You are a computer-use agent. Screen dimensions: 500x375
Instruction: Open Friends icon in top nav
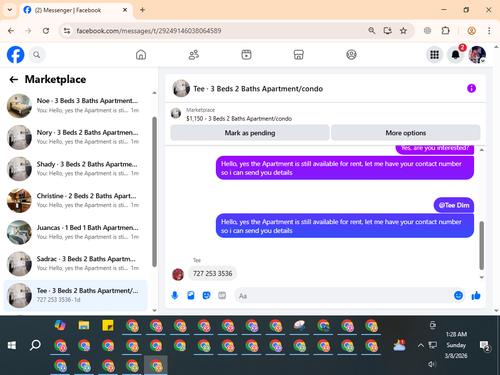point(194,55)
